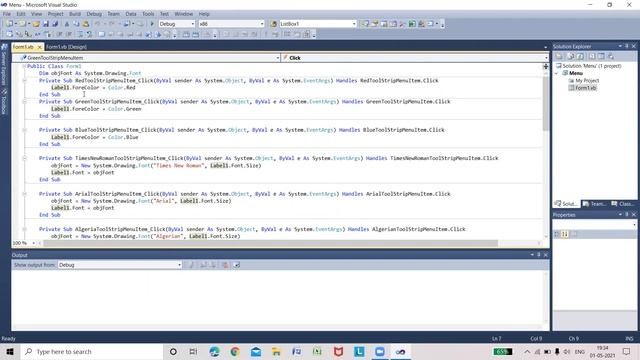Click the Find in Files icon beside ListBox1

273,24
